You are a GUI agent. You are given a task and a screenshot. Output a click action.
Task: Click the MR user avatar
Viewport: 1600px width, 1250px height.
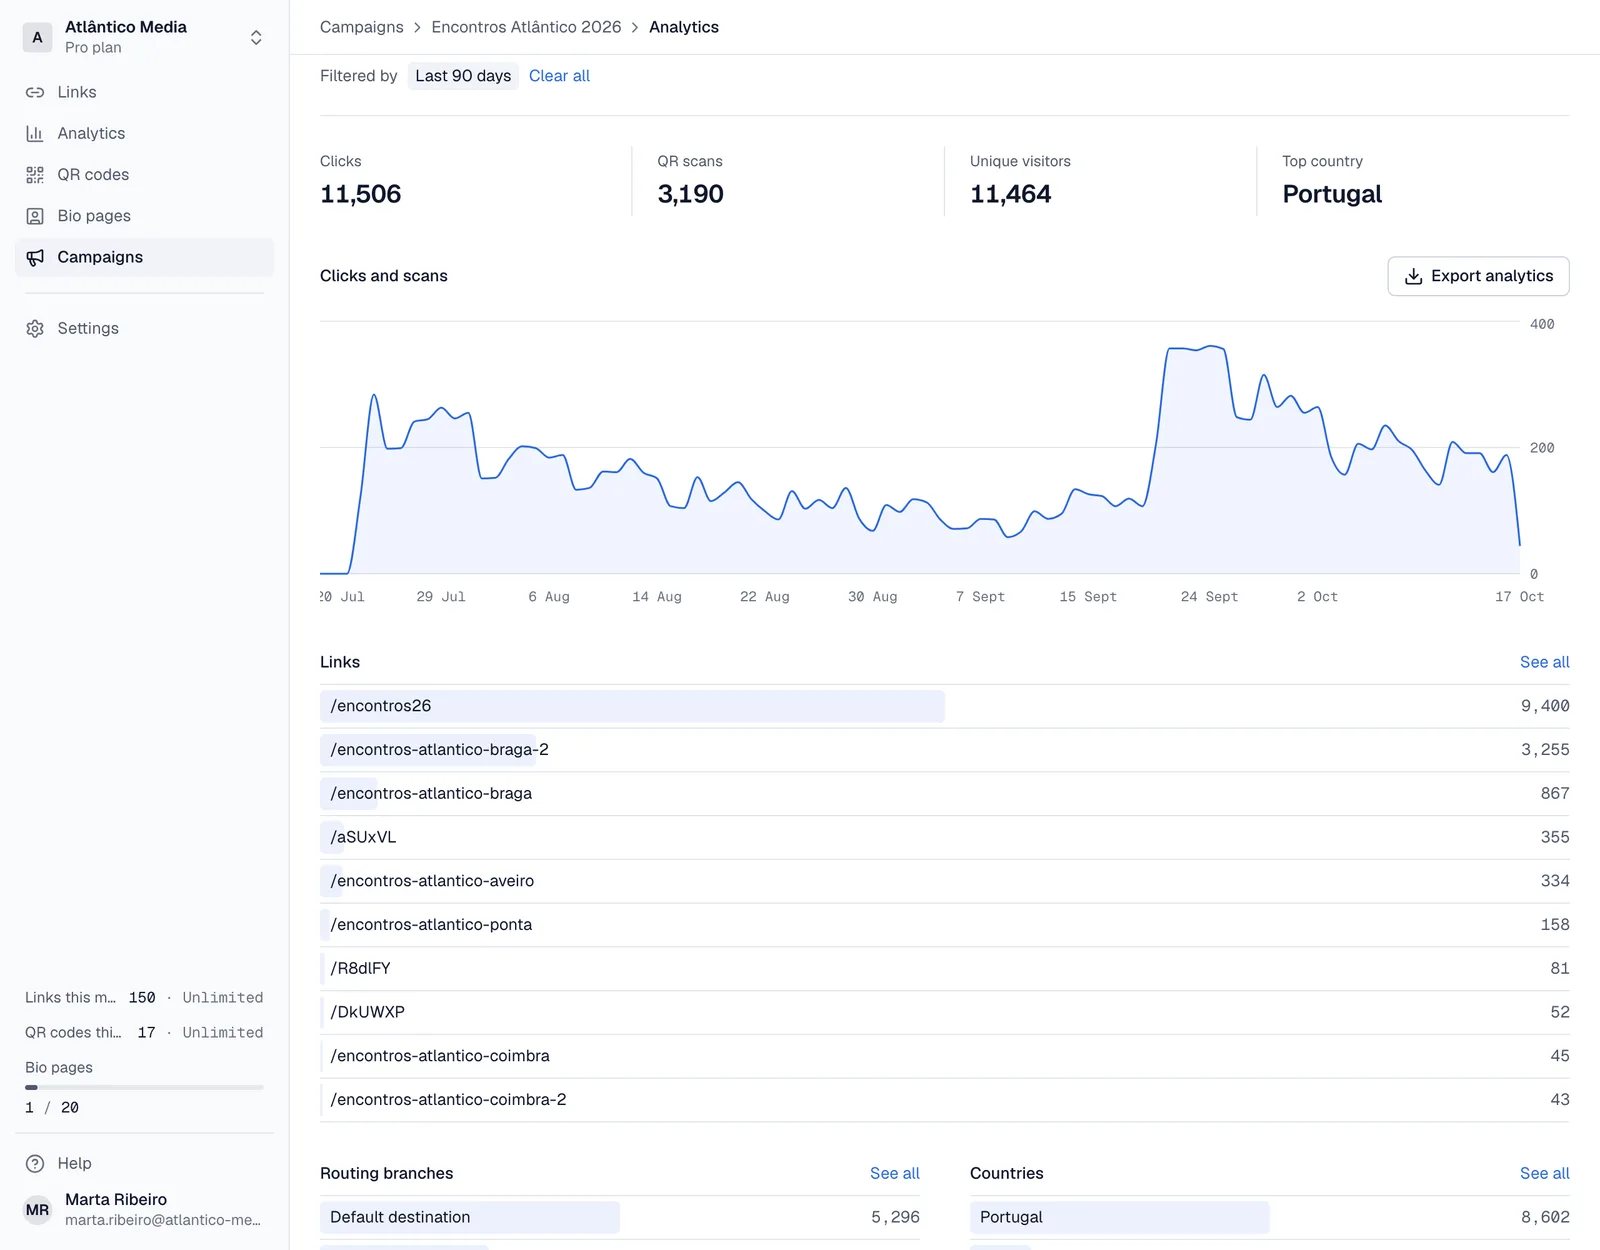click(x=38, y=1210)
